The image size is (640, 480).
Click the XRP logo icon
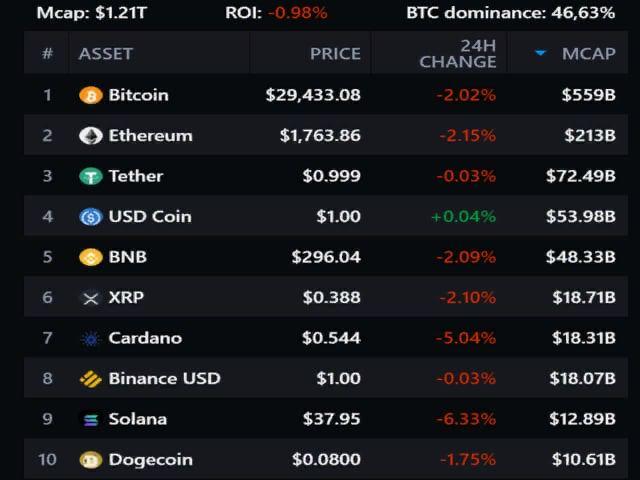pyautogui.click(x=91, y=298)
